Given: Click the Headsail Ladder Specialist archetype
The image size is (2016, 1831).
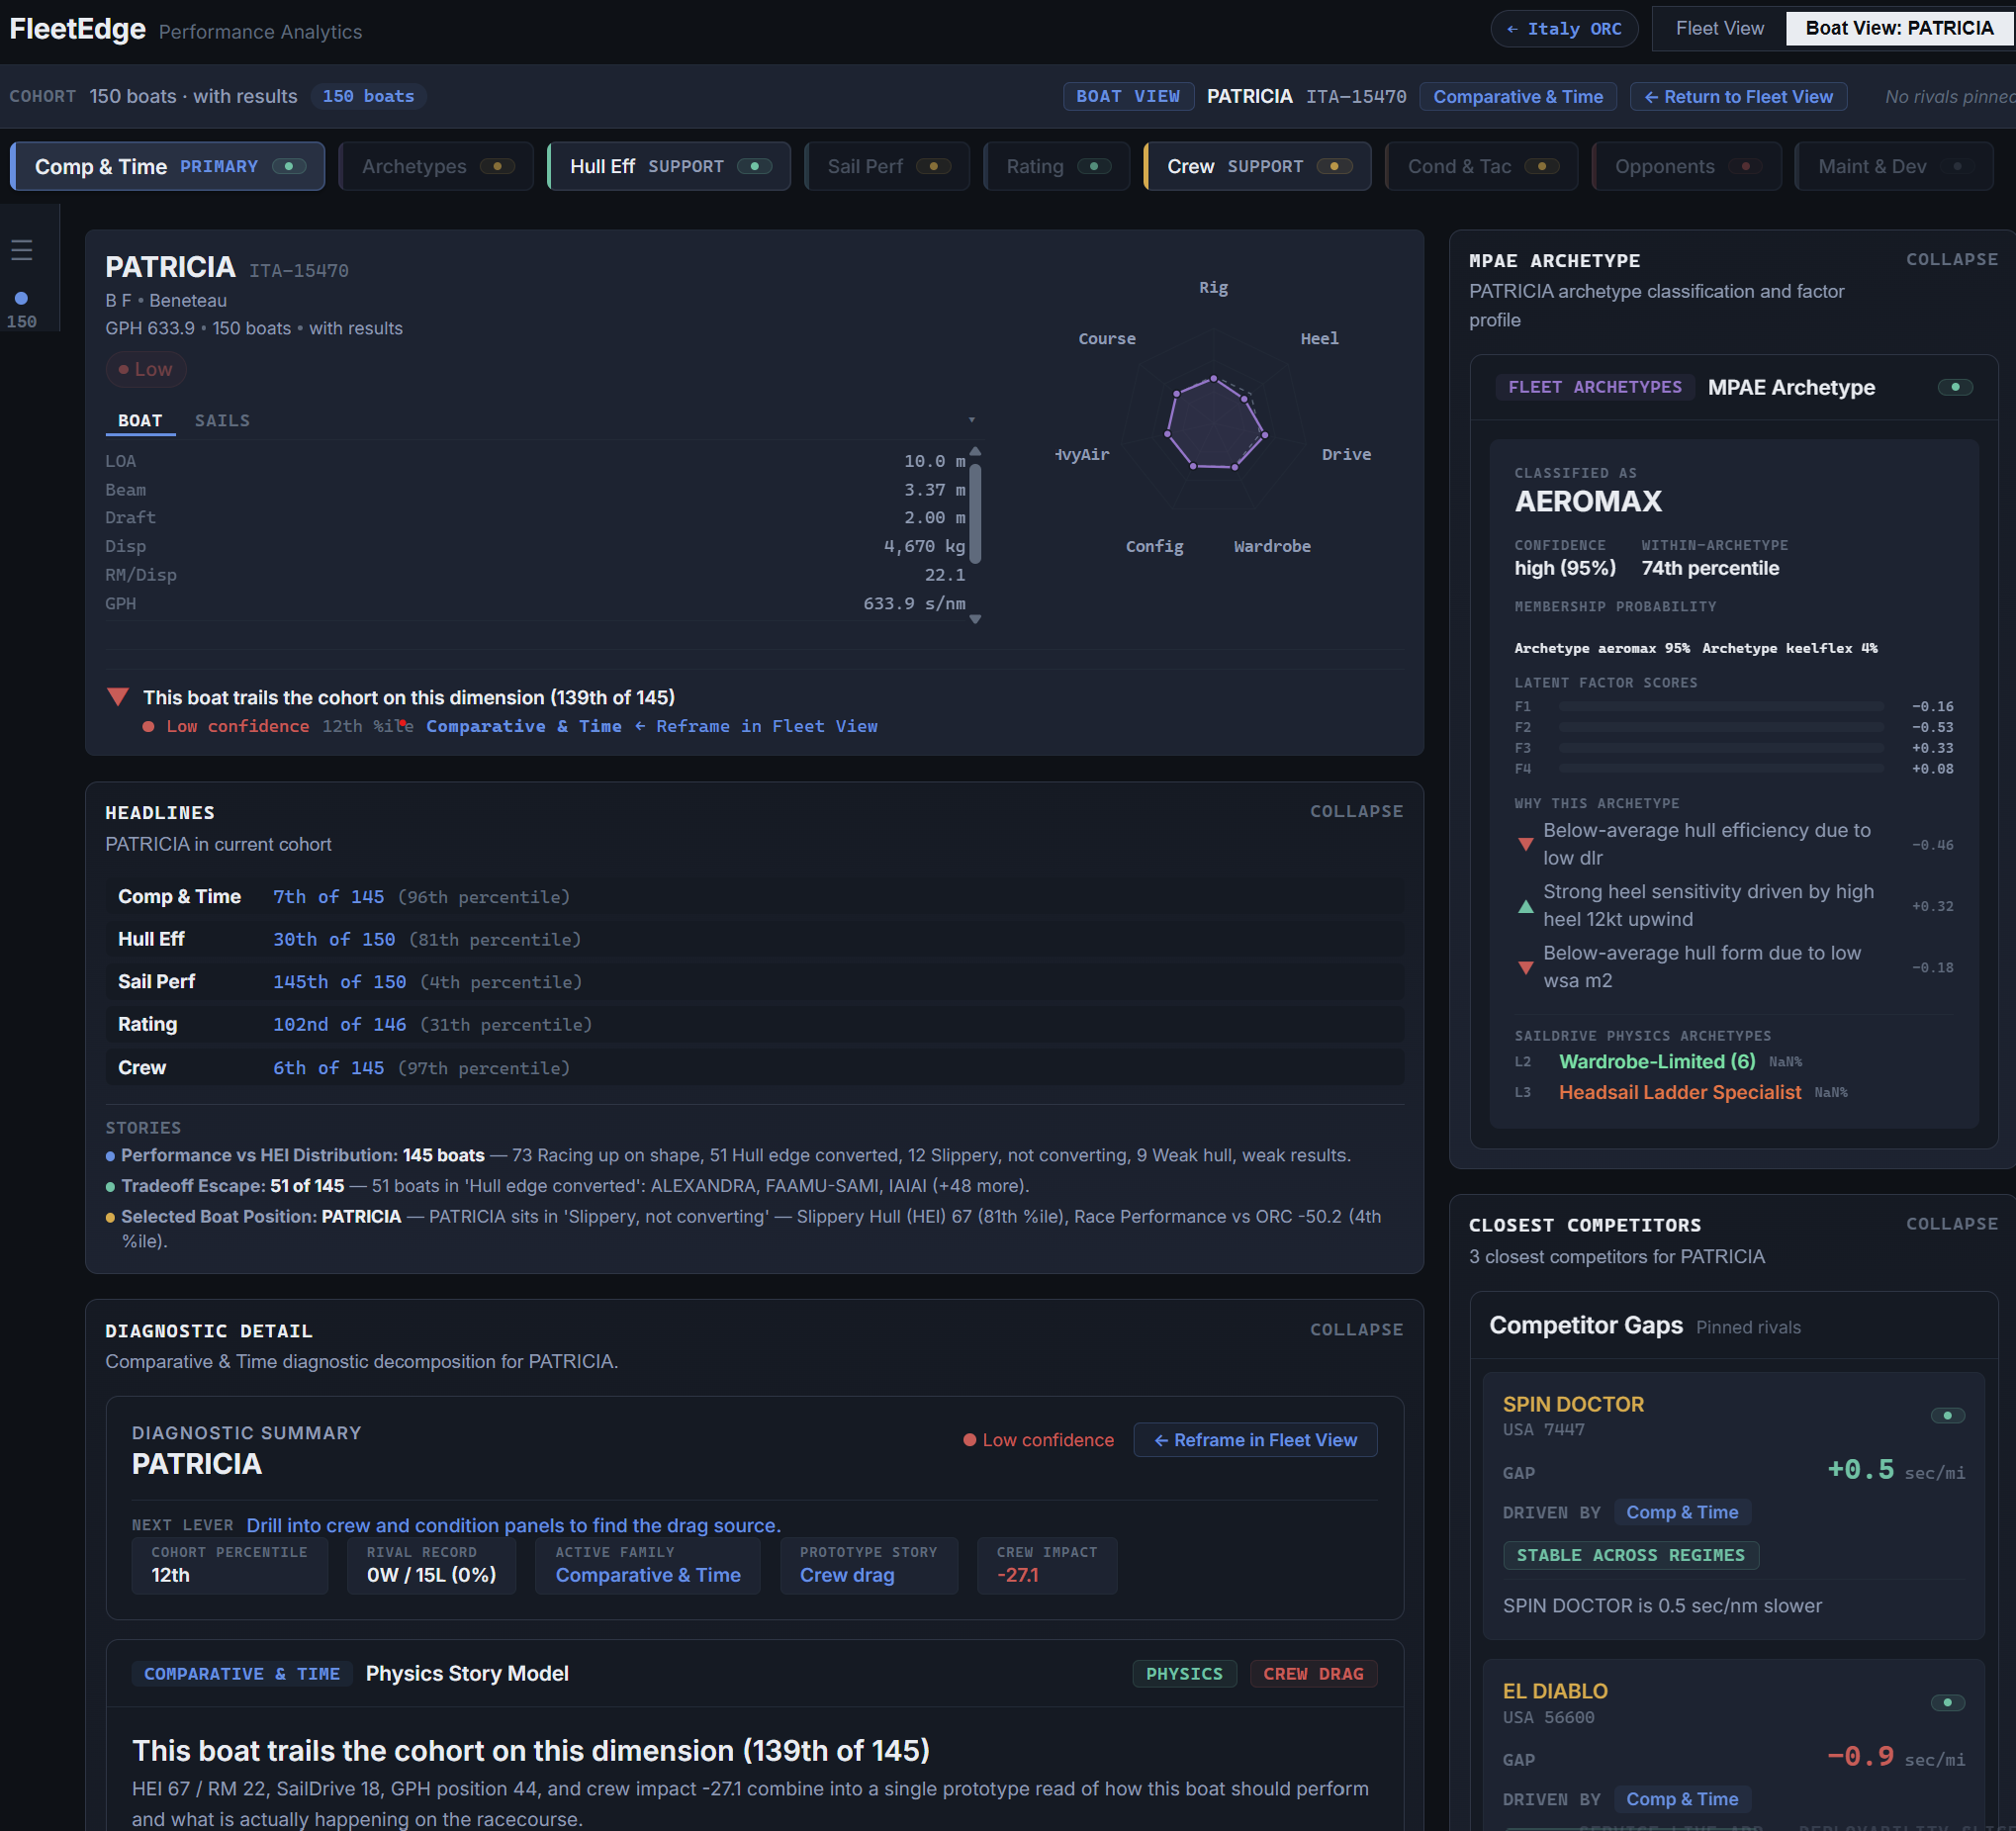Looking at the screenshot, I should 1680,1092.
